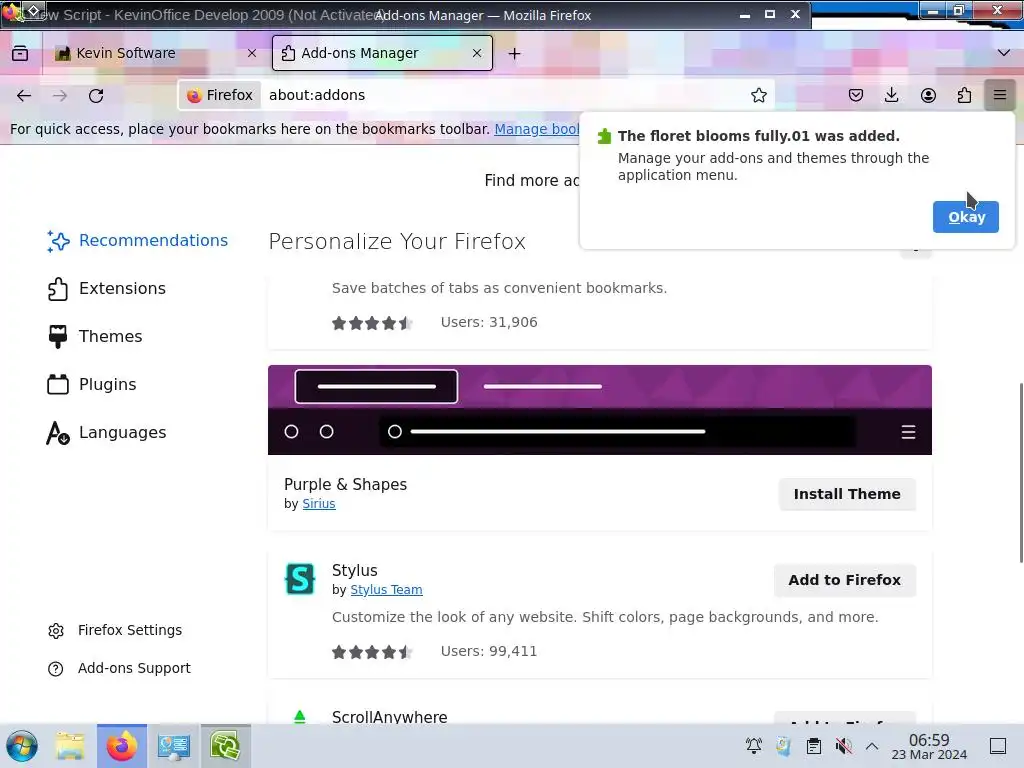The image size is (1024, 768).
Task: Open the Firefox account icon
Action: pos(928,95)
